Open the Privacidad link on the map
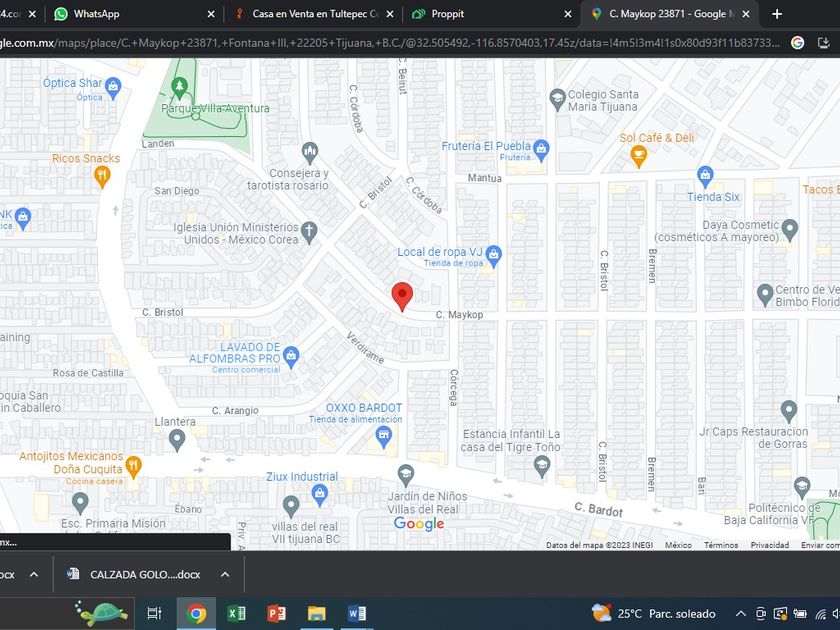Screen dimensions: 840x630 coord(769,545)
